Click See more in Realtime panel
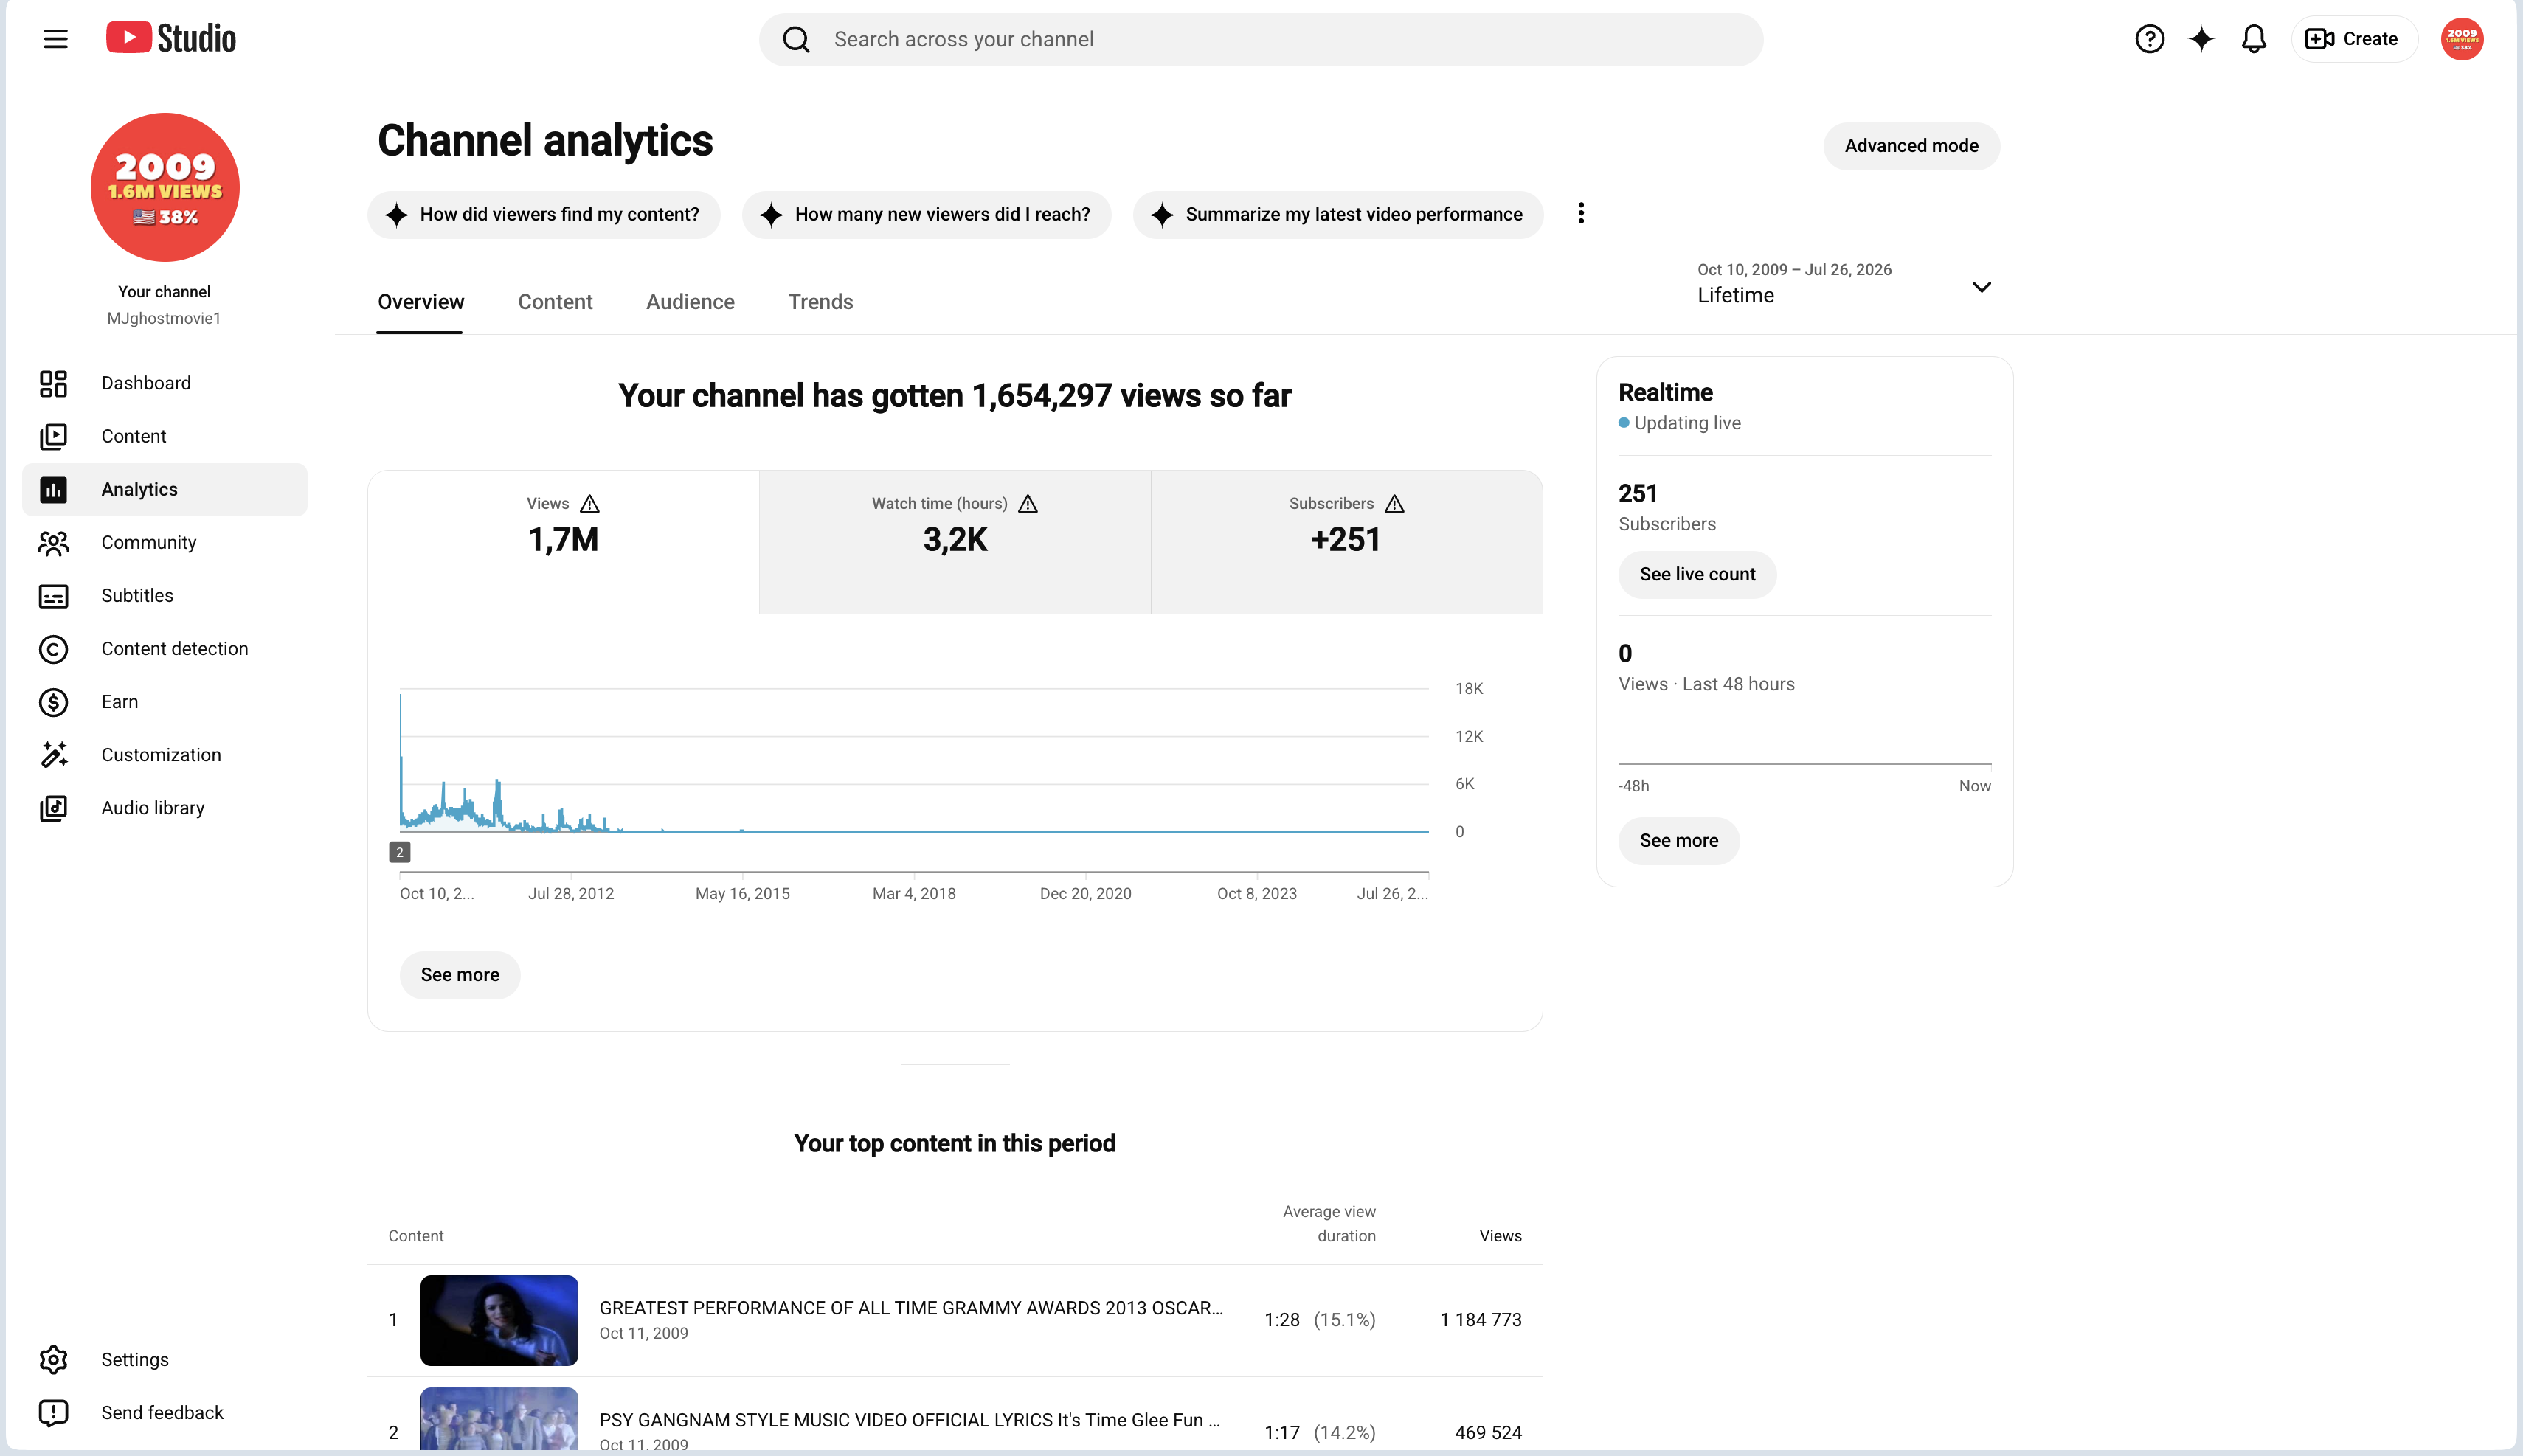This screenshot has width=2523, height=1456. [x=1678, y=840]
